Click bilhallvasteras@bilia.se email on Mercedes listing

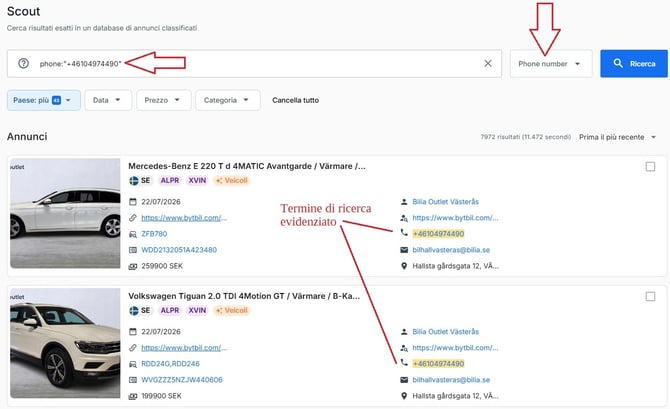(x=451, y=250)
